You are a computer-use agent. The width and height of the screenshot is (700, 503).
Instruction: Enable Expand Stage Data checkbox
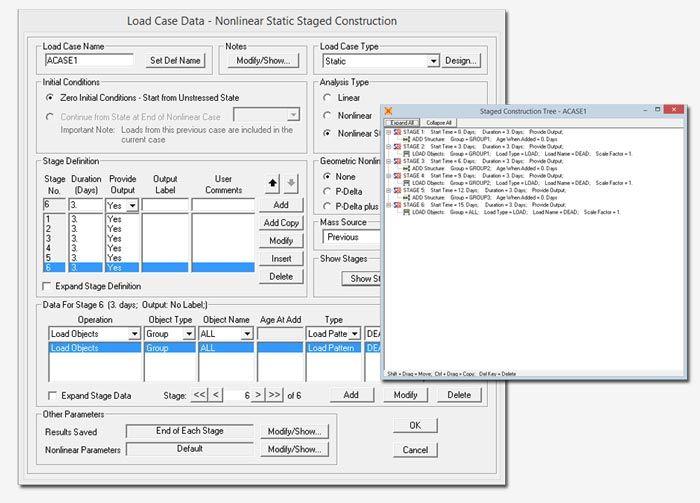click(52, 395)
